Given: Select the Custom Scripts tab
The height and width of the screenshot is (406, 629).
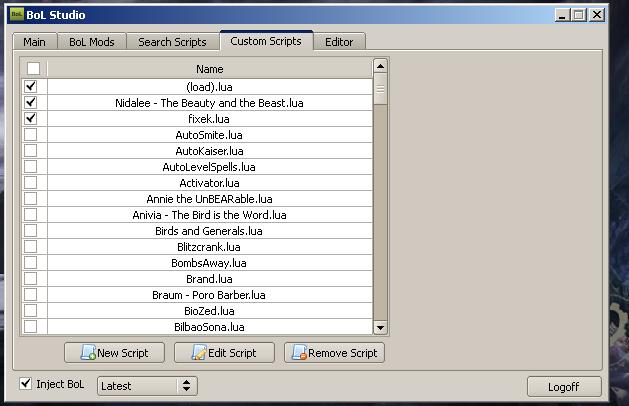Looking at the screenshot, I should (266, 41).
